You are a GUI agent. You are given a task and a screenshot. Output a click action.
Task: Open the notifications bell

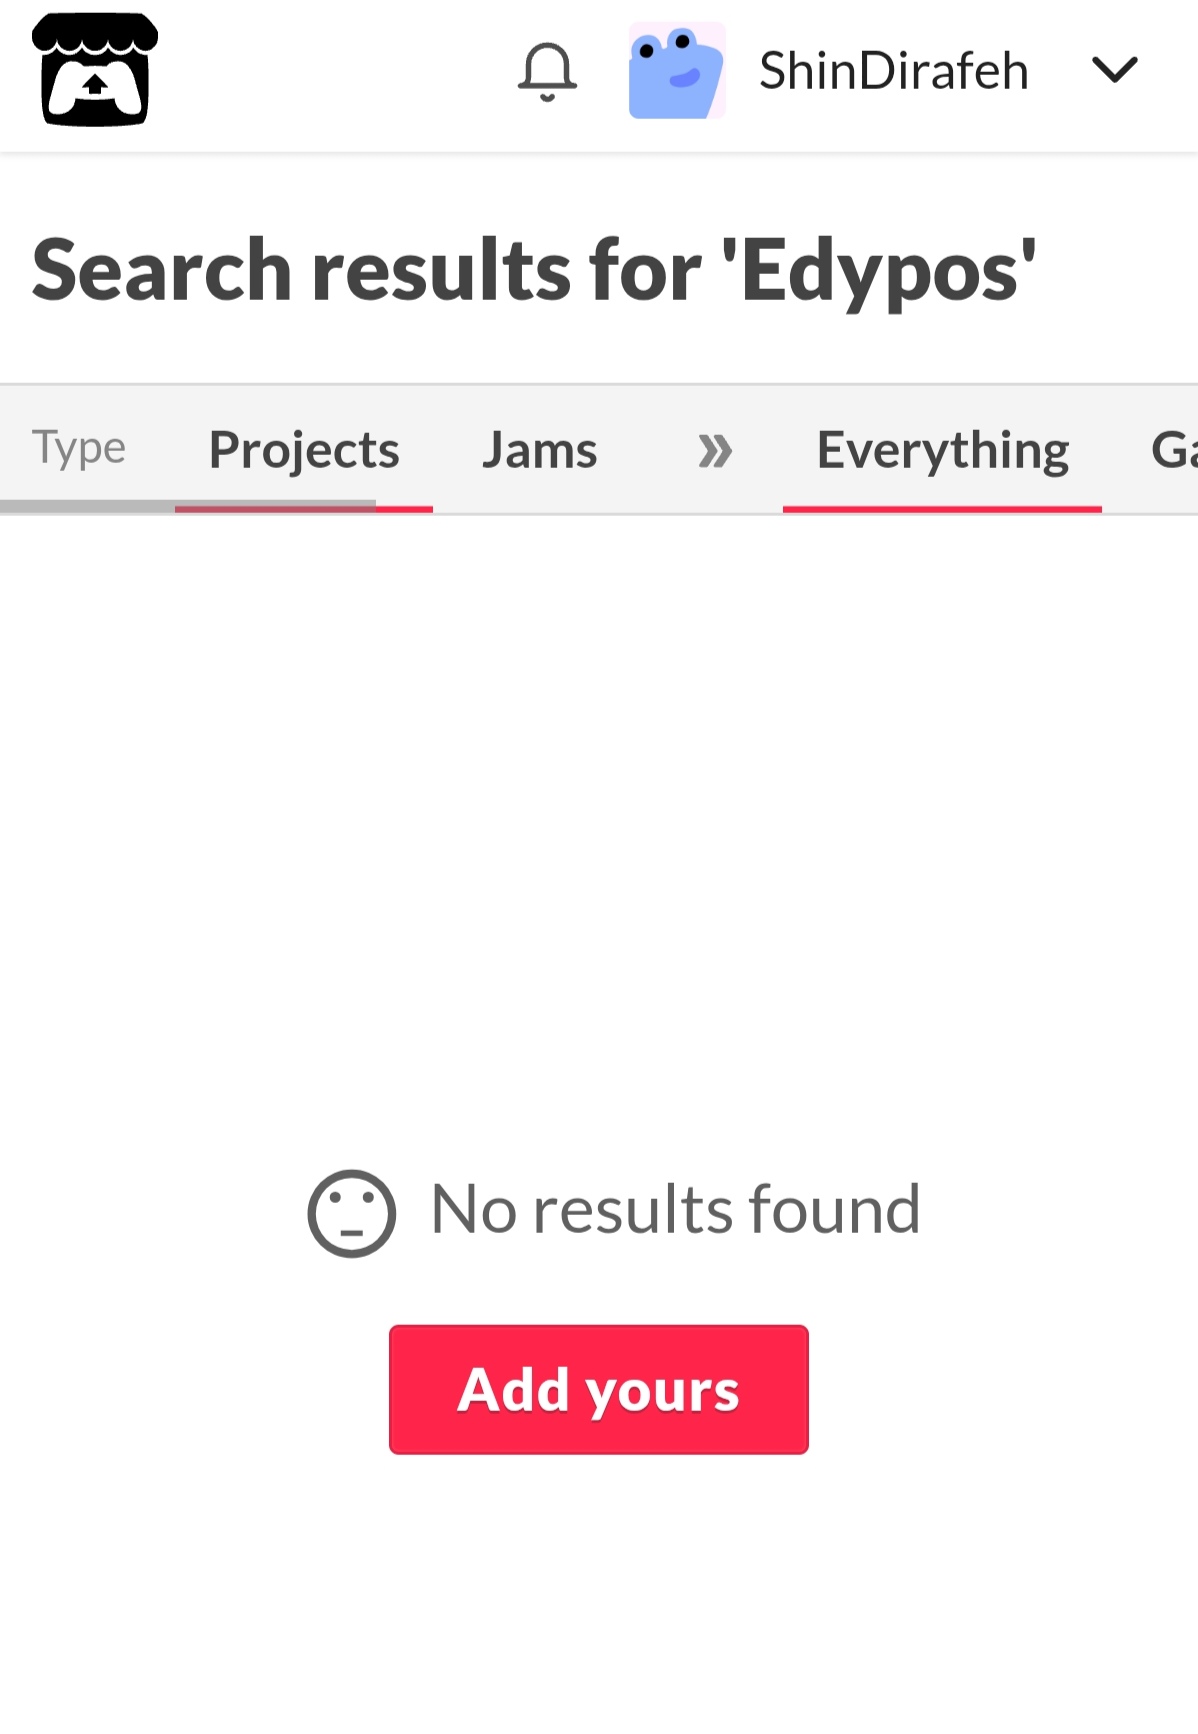tap(547, 72)
